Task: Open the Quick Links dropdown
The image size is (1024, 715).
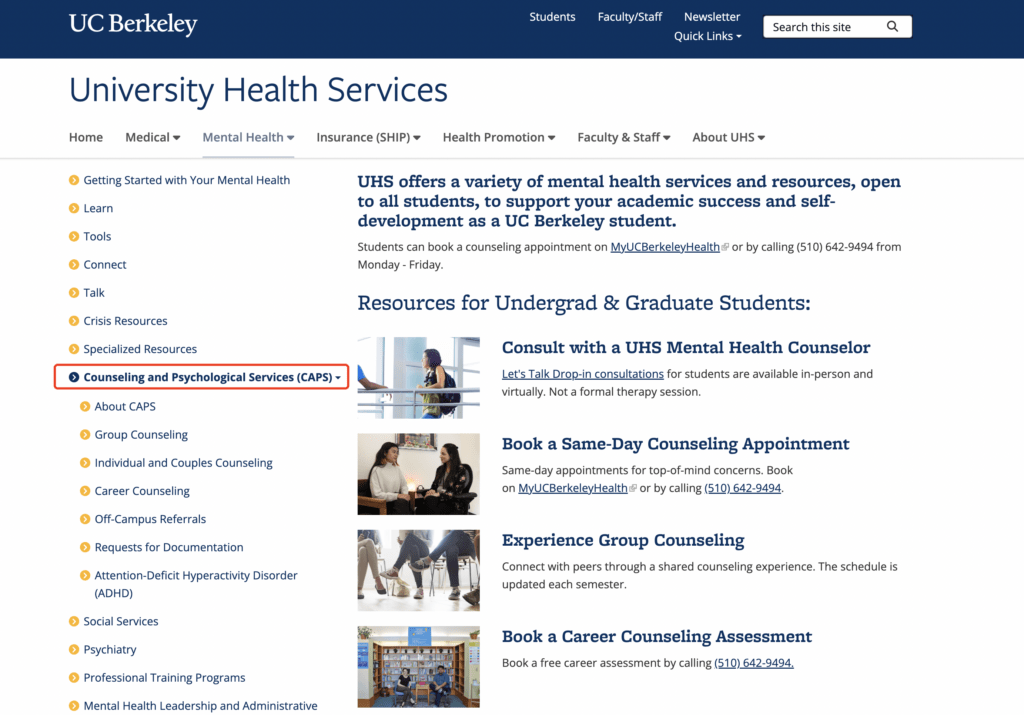Action: [x=707, y=36]
